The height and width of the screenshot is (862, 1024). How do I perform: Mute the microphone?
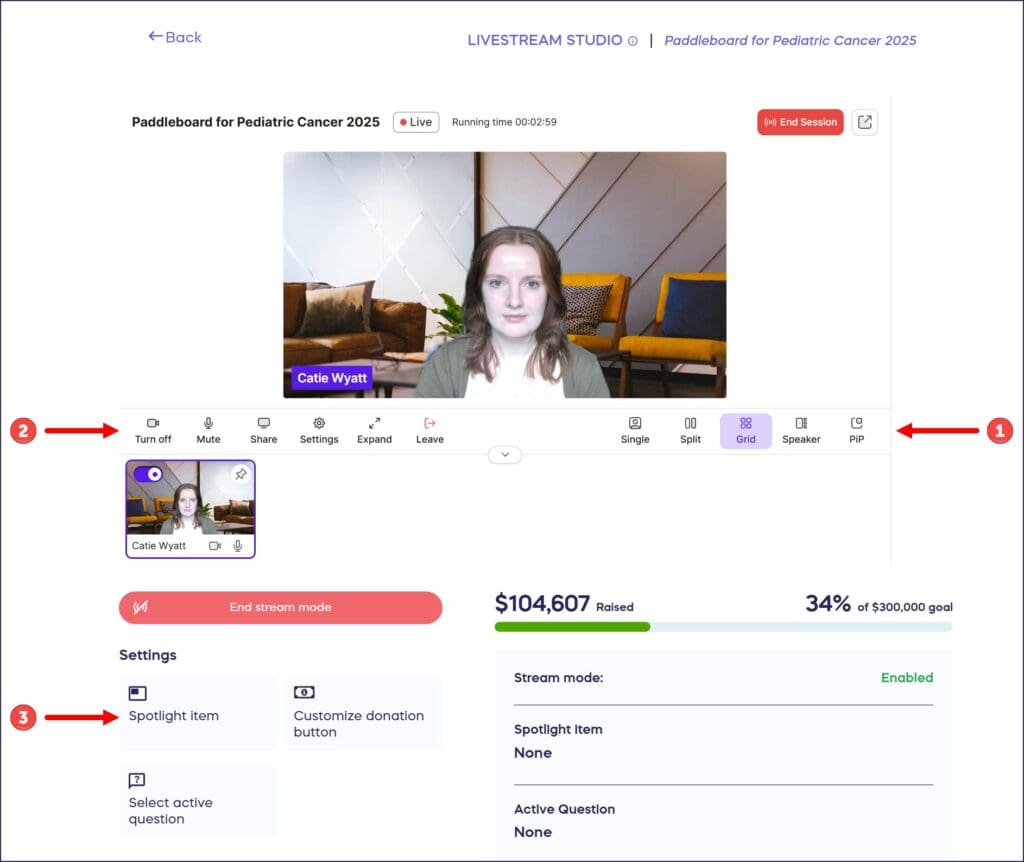pyautogui.click(x=208, y=430)
